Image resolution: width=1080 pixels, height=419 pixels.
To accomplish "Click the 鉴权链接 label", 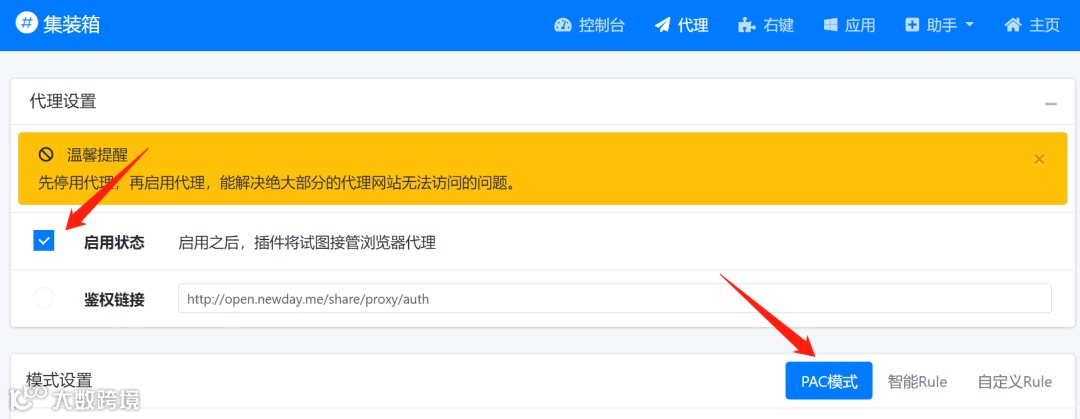I will [114, 299].
